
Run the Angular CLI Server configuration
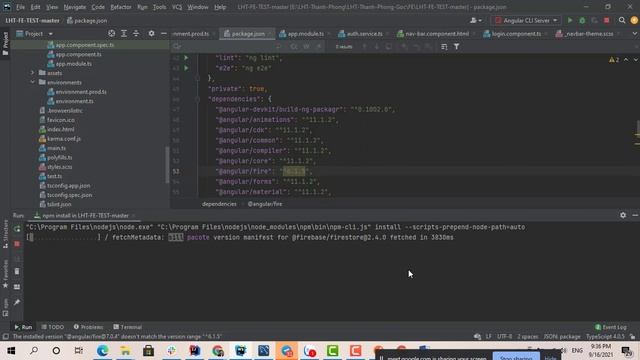click(x=570, y=20)
